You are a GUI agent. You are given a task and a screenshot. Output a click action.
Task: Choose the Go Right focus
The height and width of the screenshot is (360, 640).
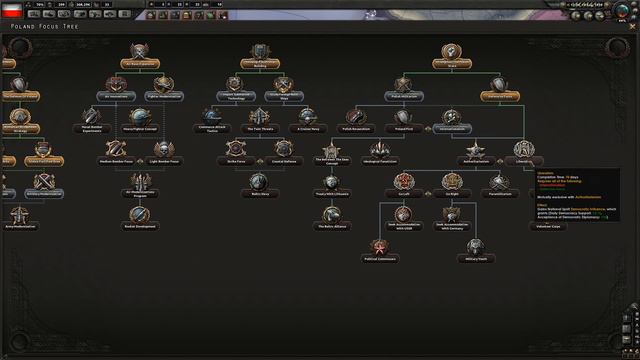coord(452,186)
